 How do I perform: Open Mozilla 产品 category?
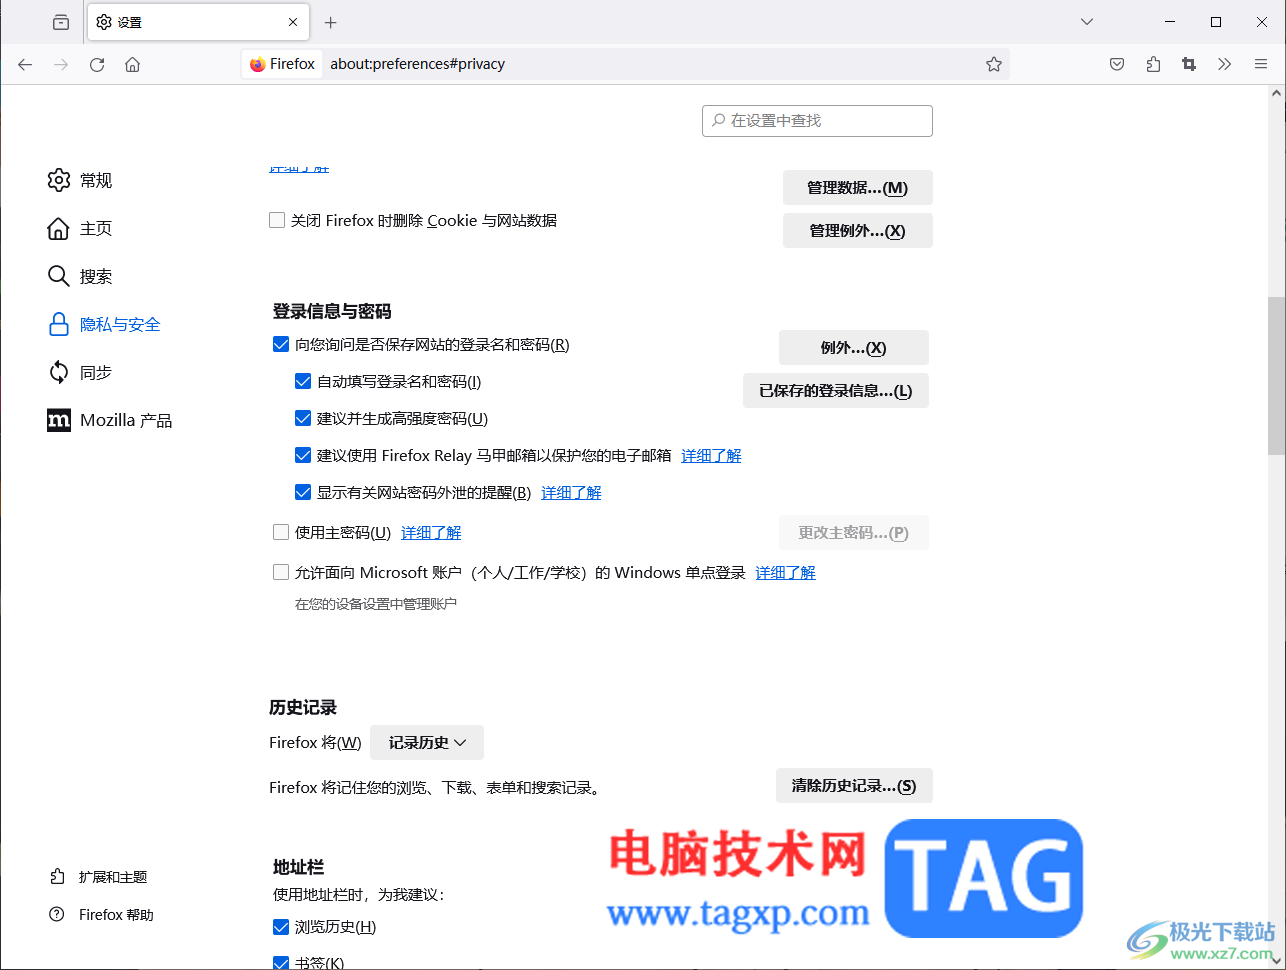click(110, 420)
